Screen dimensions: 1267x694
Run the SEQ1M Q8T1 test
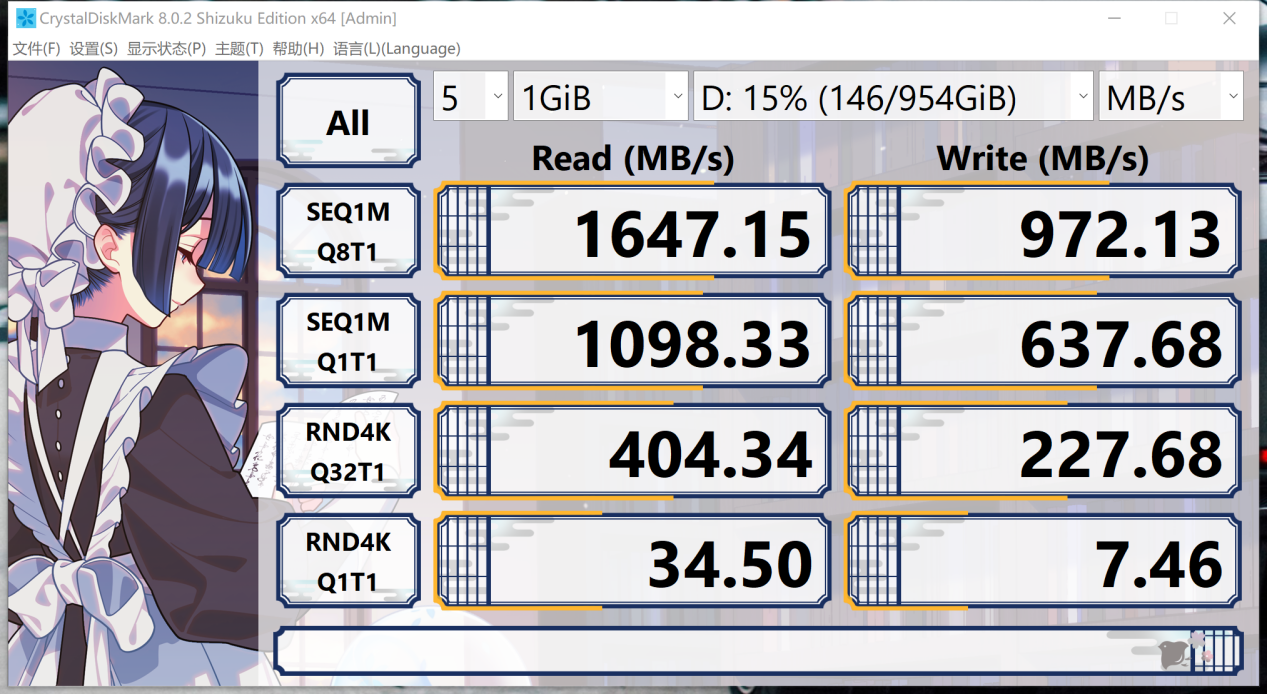348,231
